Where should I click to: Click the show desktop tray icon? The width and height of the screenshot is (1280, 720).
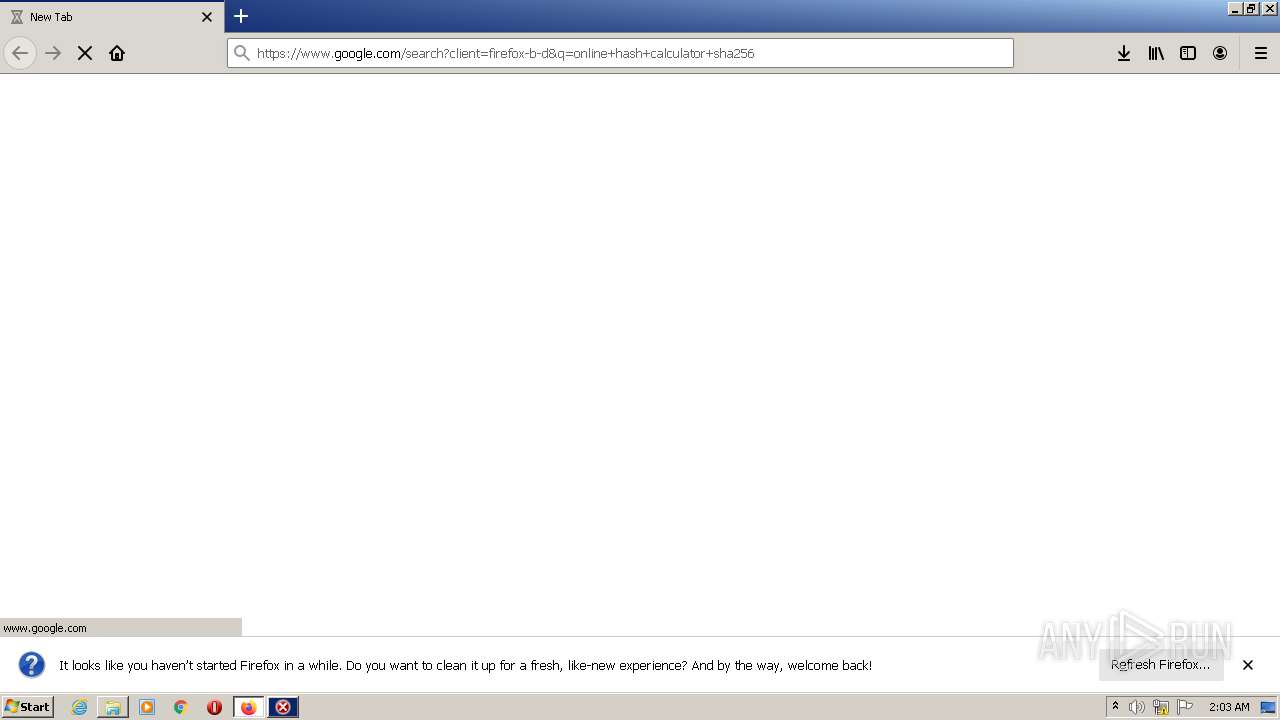point(1268,707)
